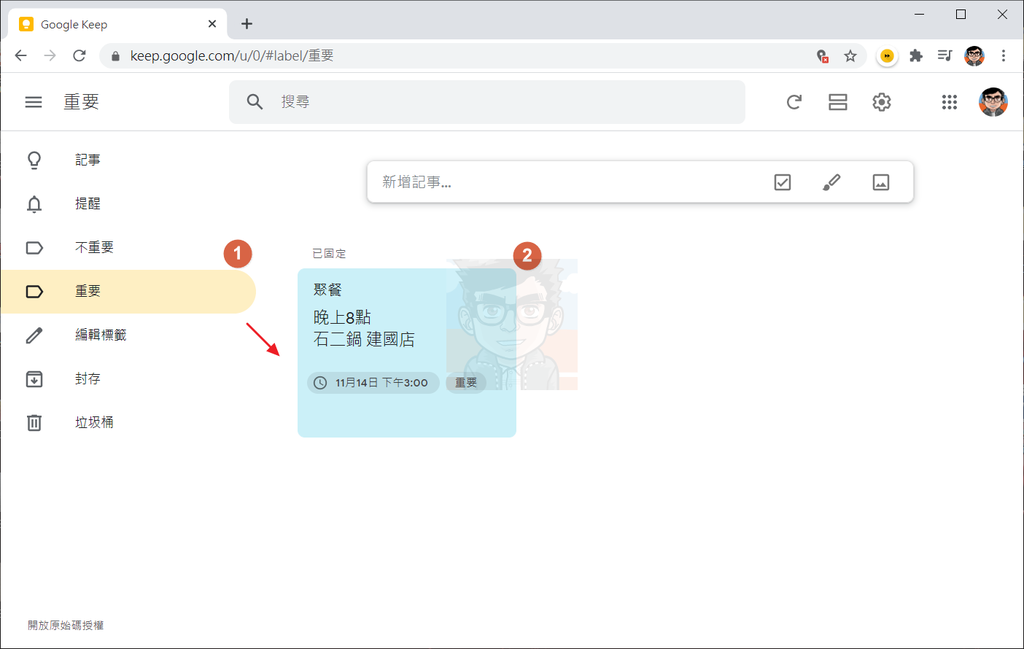Viewport: 1024px width, 649px height.
Task: Click the search magnifier icon
Action: pyautogui.click(x=255, y=102)
